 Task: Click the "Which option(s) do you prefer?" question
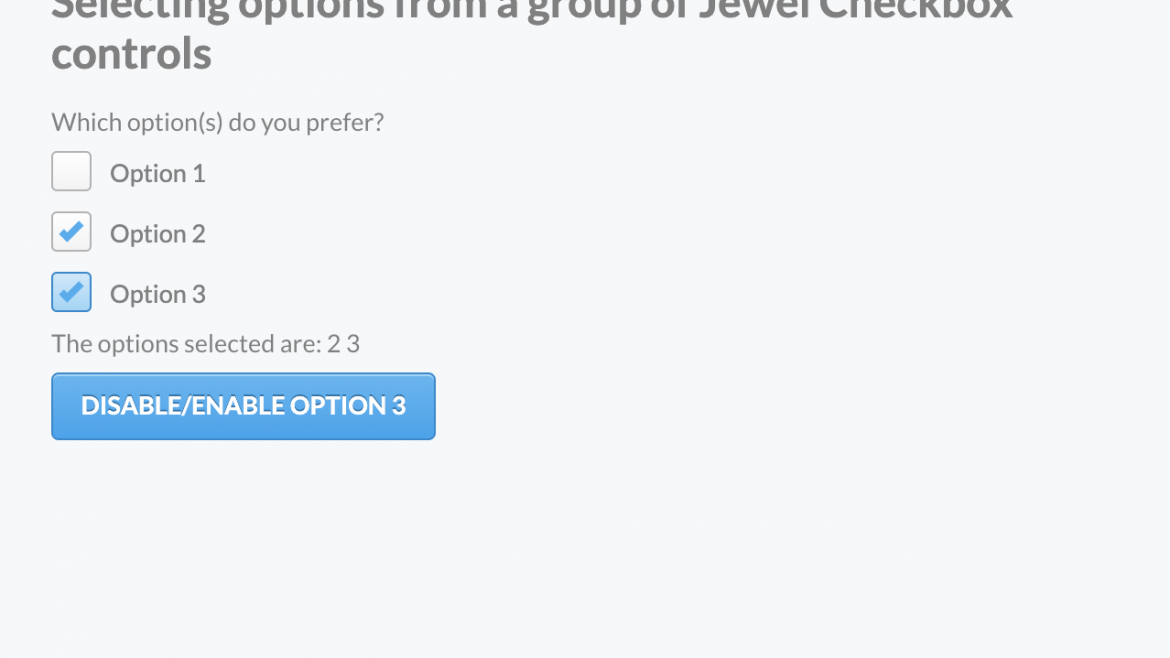pos(217,122)
